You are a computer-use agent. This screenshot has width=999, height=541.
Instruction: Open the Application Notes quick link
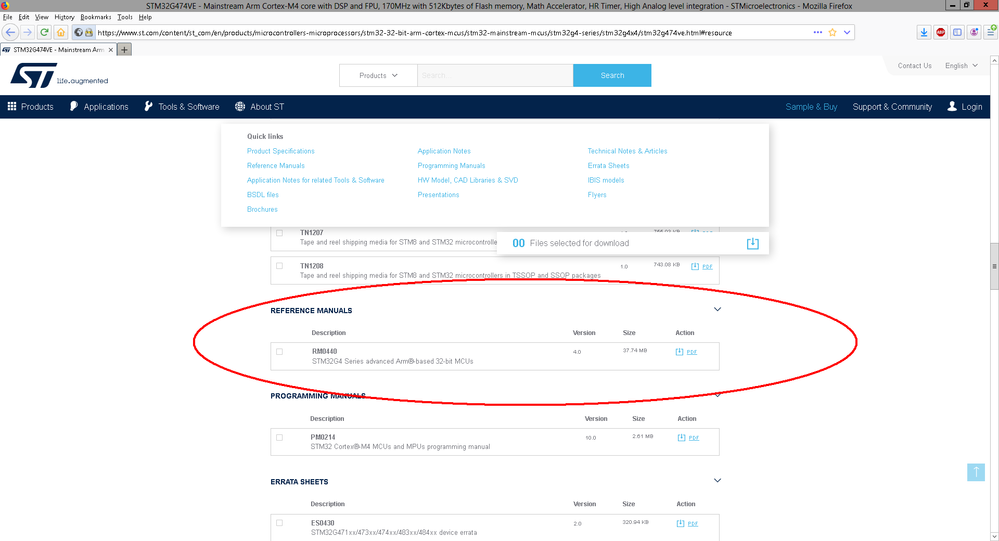click(x=444, y=151)
